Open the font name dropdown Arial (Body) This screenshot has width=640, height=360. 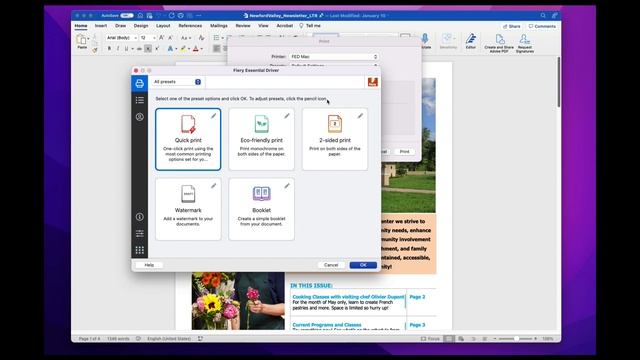point(122,38)
